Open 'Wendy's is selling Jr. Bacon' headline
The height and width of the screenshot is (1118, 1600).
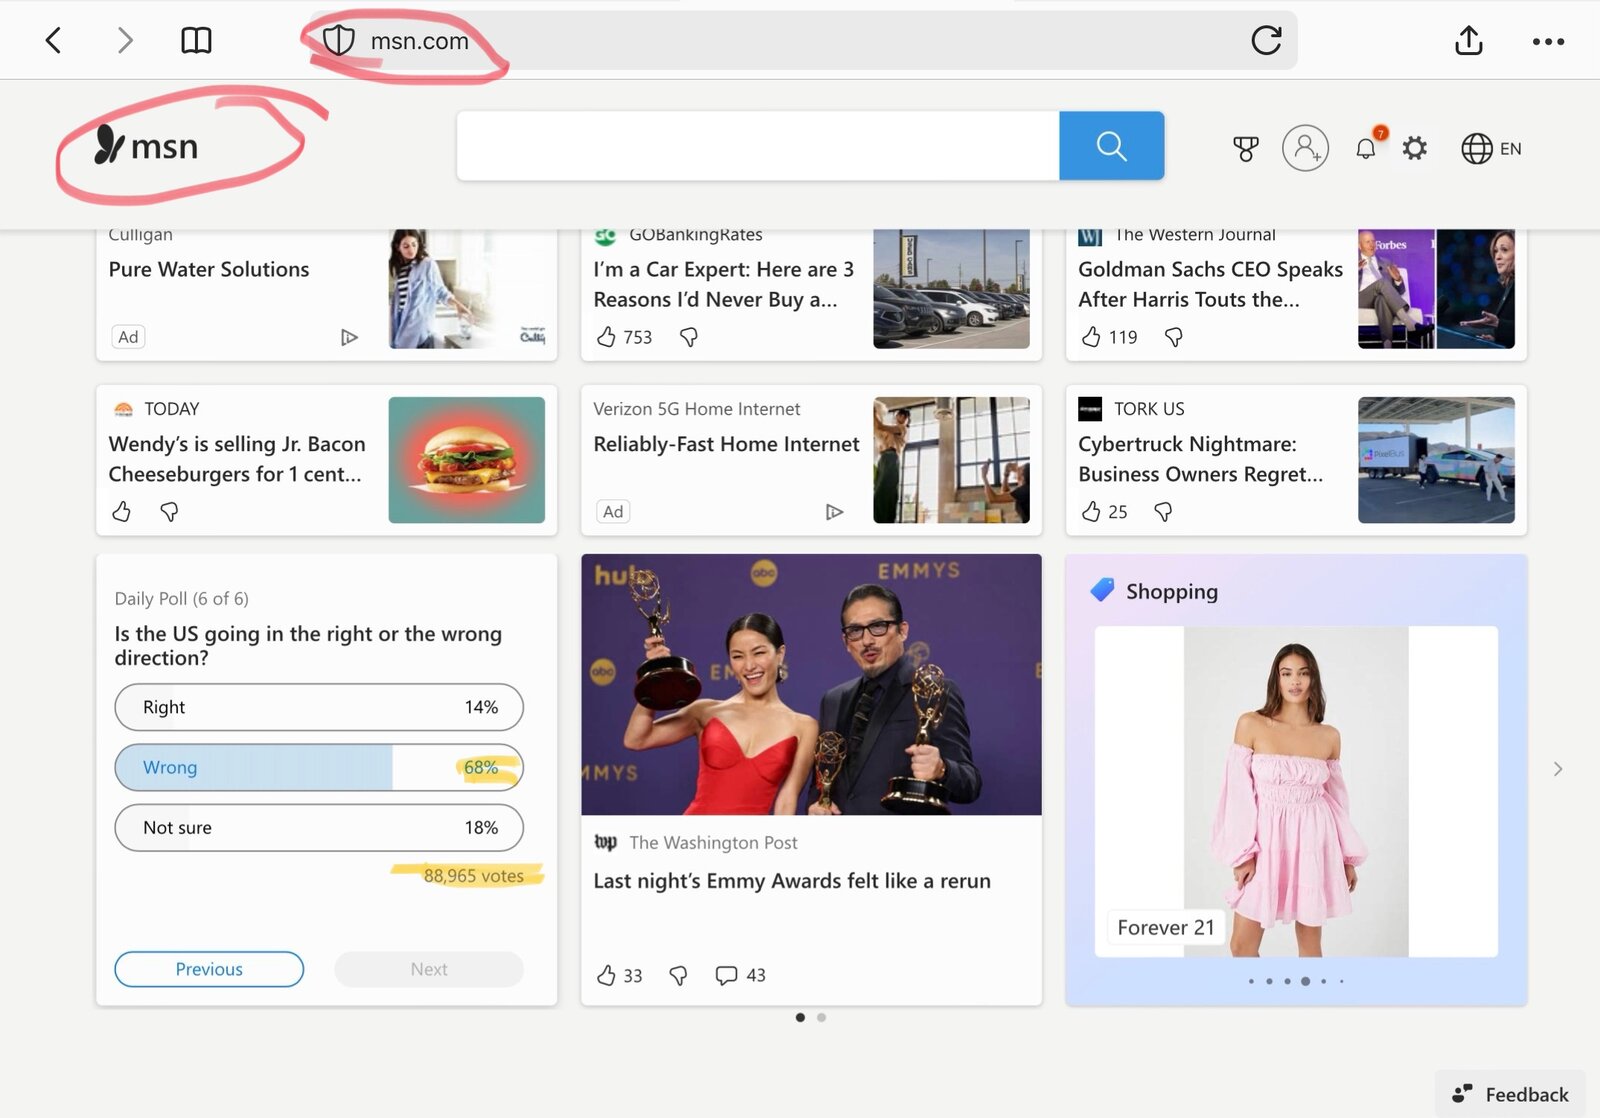237,459
